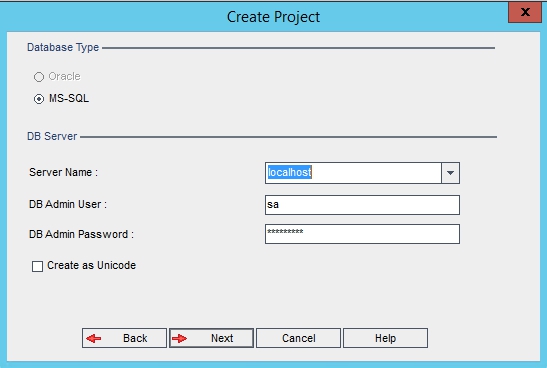Select the Oracle database type radio button

coord(39,77)
